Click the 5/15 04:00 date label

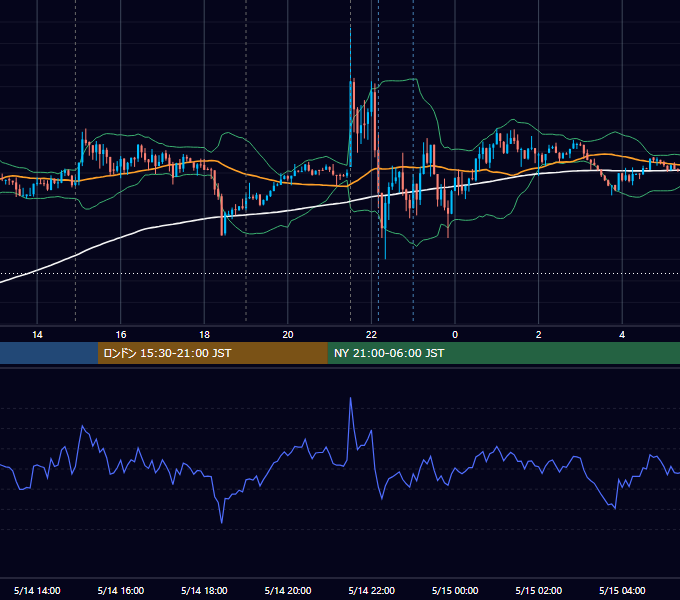[x=622, y=590]
